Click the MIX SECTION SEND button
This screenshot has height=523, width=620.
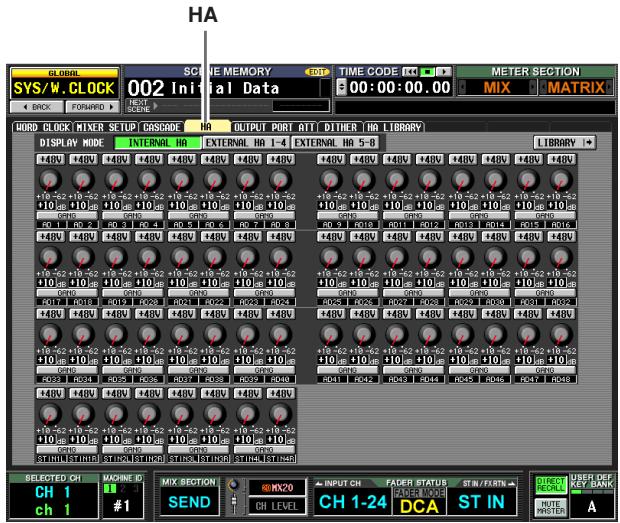[x=189, y=502]
